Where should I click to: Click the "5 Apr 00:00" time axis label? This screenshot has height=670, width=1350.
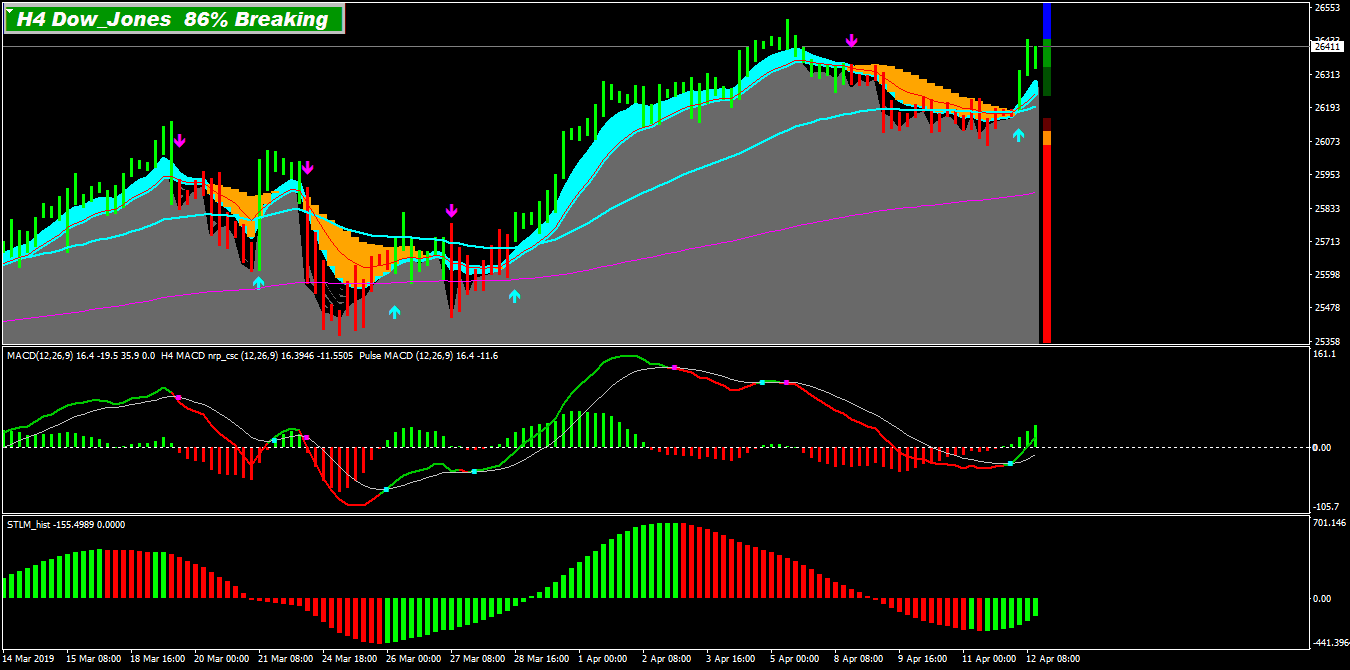795,659
